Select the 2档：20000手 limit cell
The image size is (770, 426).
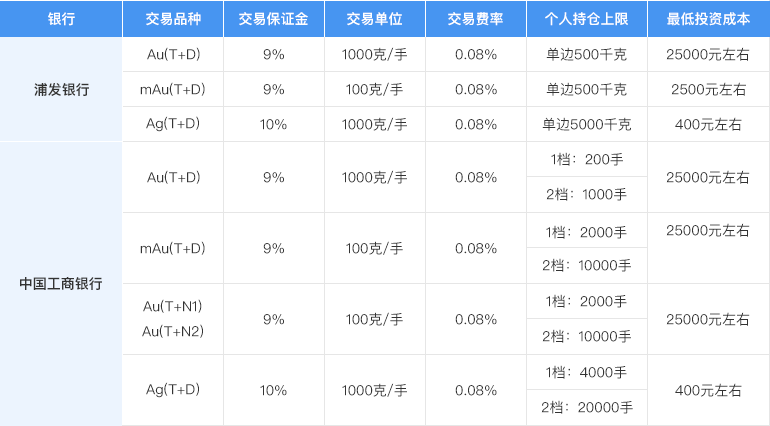point(587,407)
